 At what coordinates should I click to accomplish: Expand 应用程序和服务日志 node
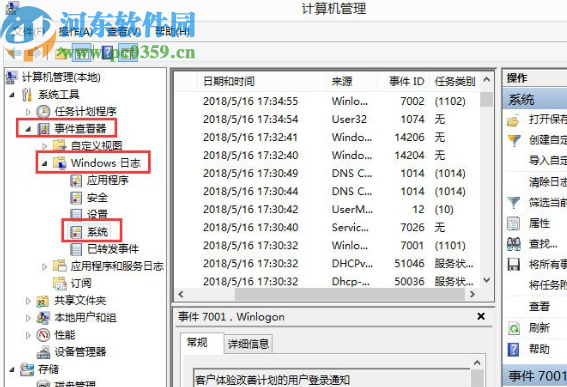(44, 267)
